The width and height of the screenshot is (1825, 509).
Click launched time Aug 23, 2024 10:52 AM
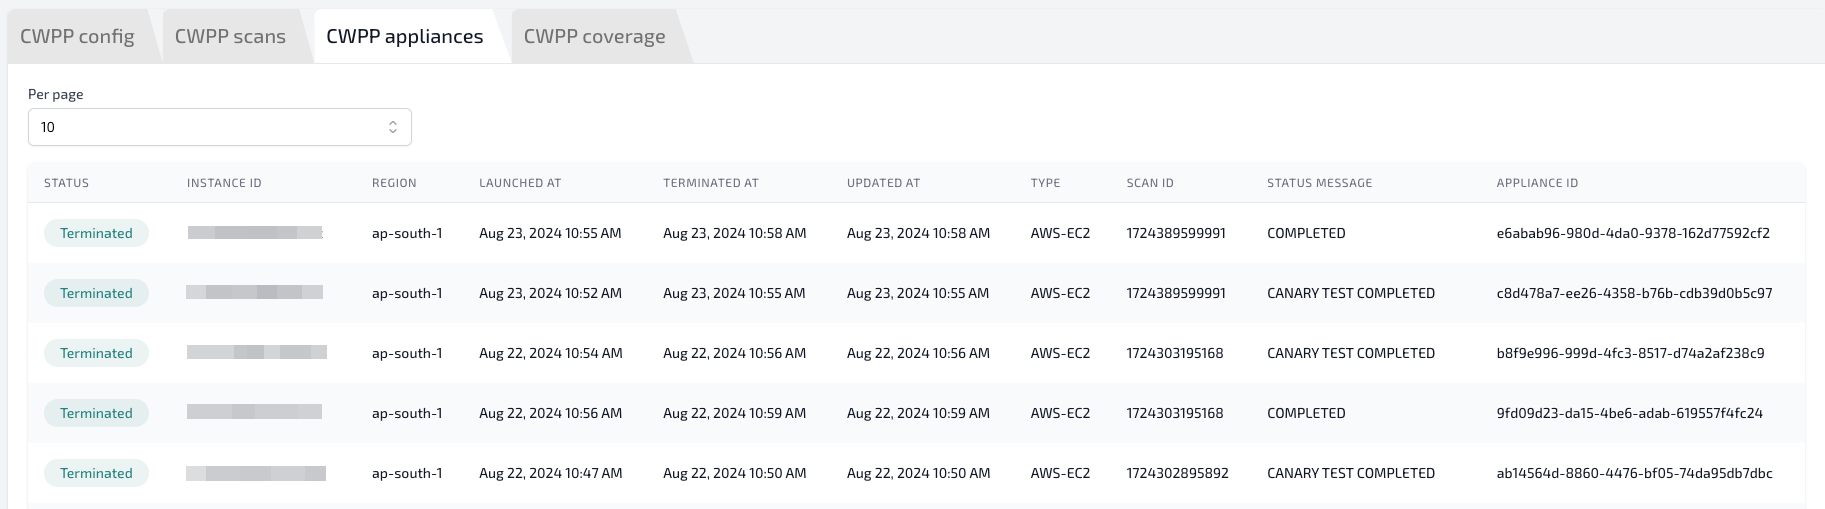pyautogui.click(x=550, y=293)
